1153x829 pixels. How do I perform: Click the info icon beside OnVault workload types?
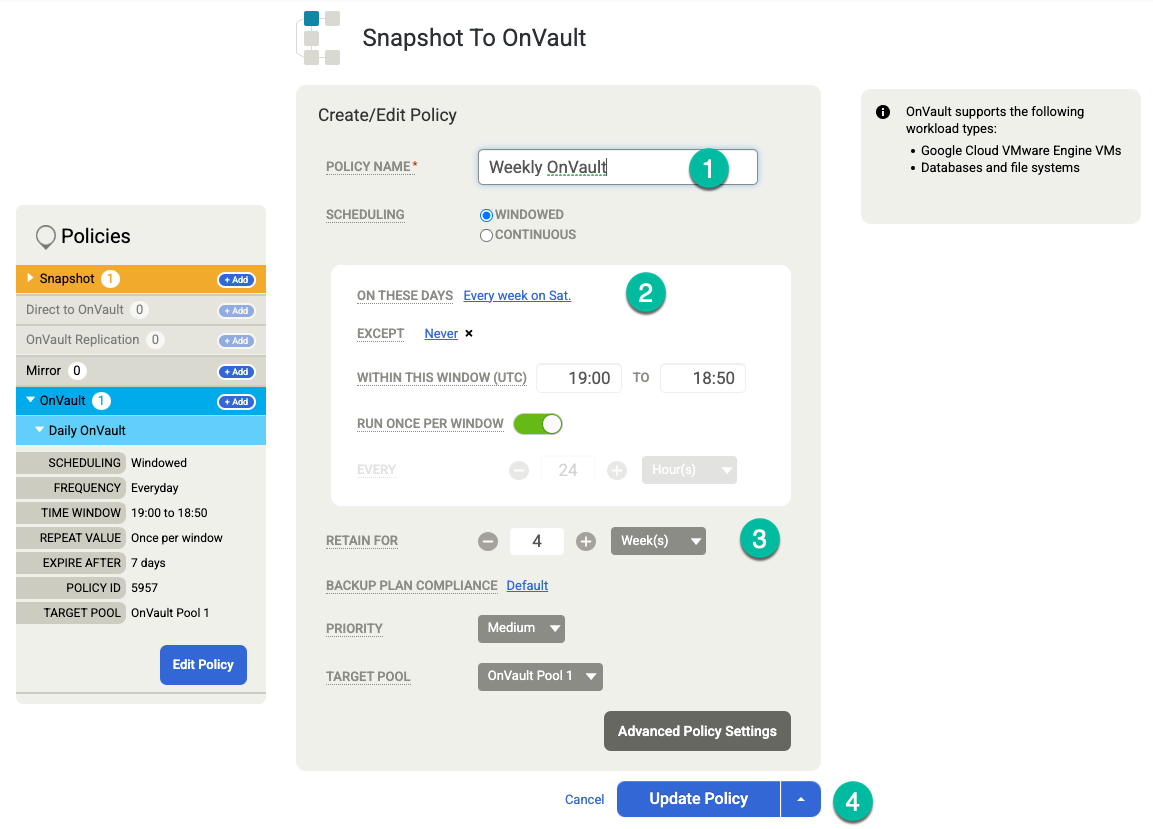point(883,112)
